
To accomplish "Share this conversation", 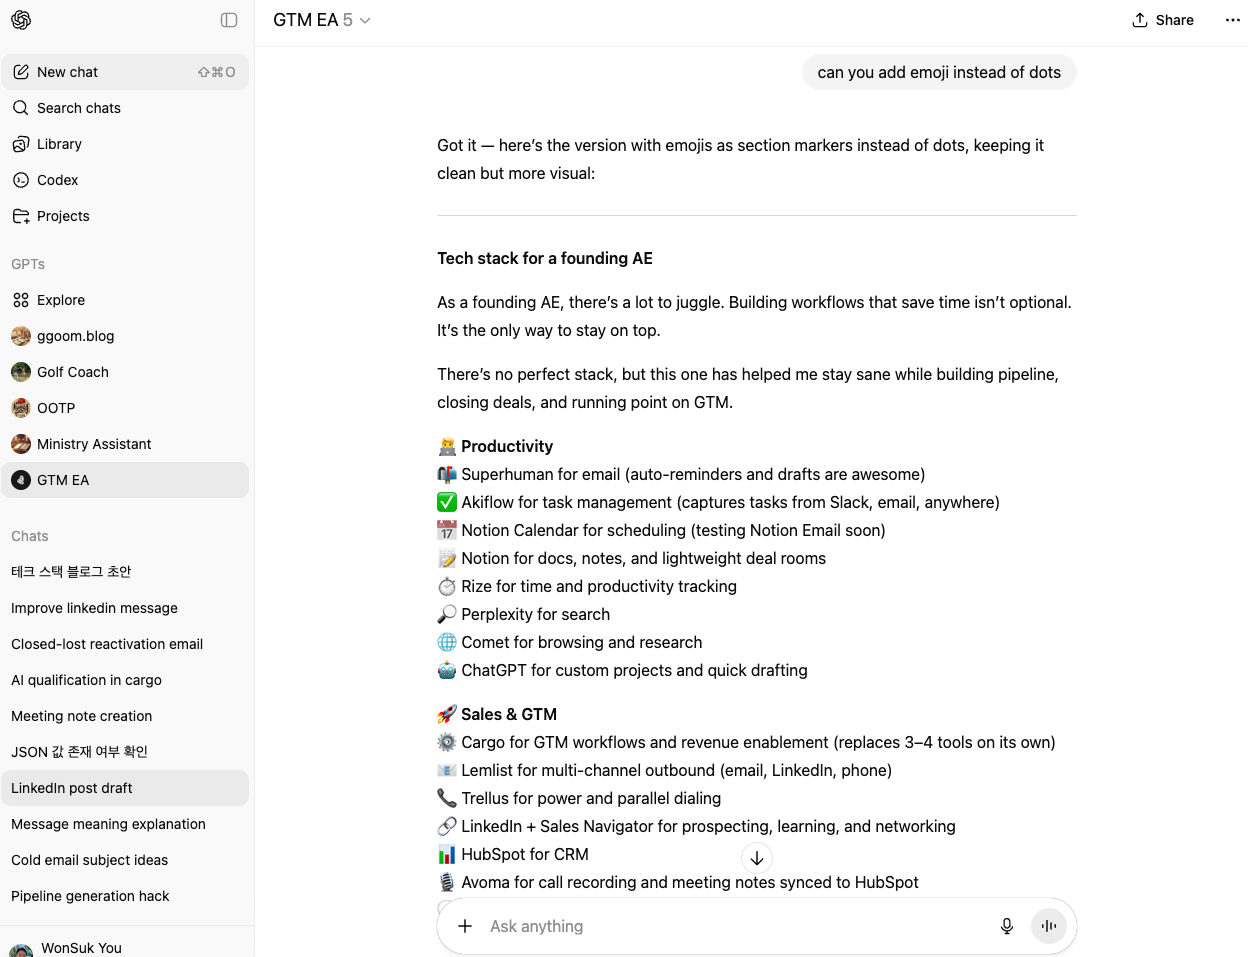I will pos(1163,20).
